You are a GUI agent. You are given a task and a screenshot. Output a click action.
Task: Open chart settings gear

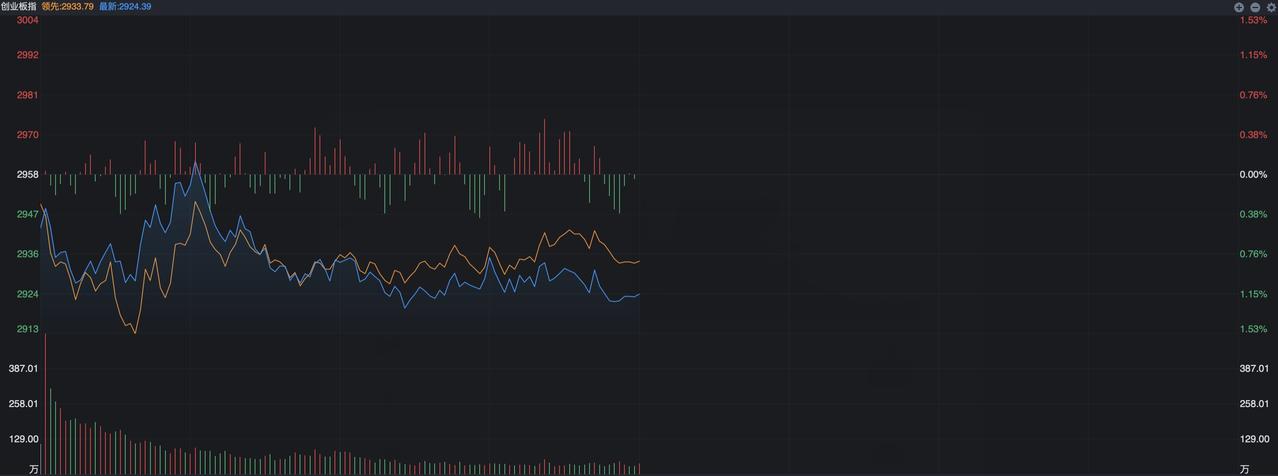pyautogui.click(x=1271, y=7)
